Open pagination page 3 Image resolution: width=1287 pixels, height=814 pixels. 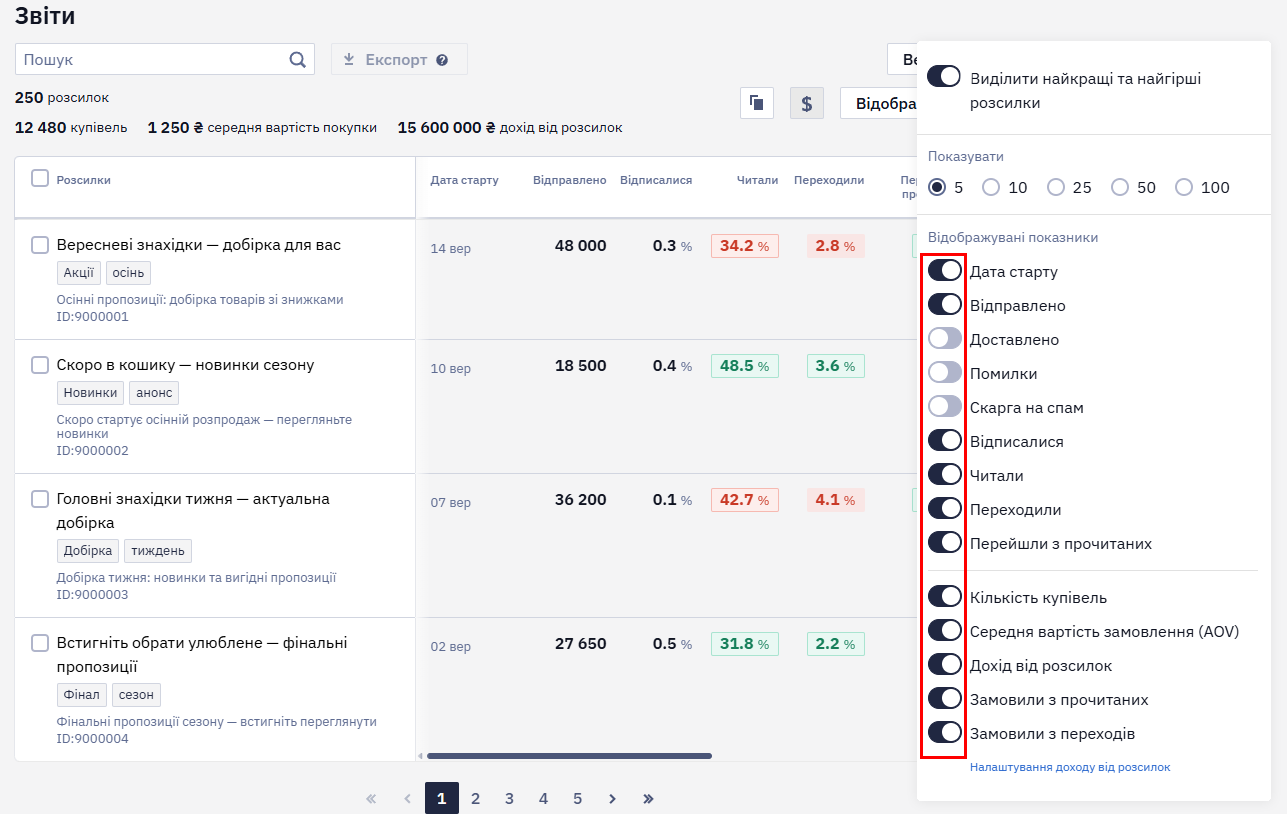509,798
